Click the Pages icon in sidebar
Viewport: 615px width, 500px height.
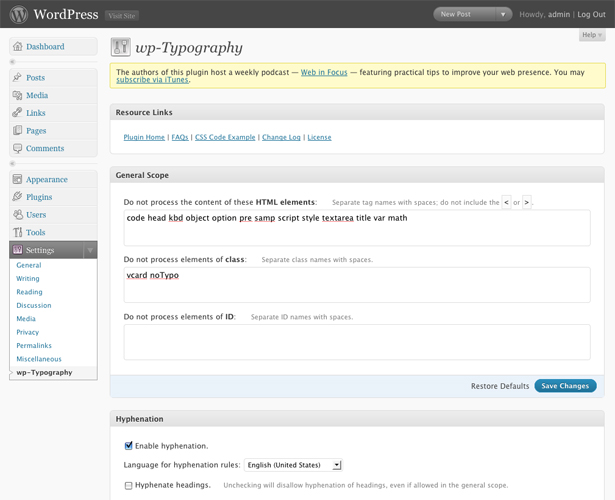(17, 130)
